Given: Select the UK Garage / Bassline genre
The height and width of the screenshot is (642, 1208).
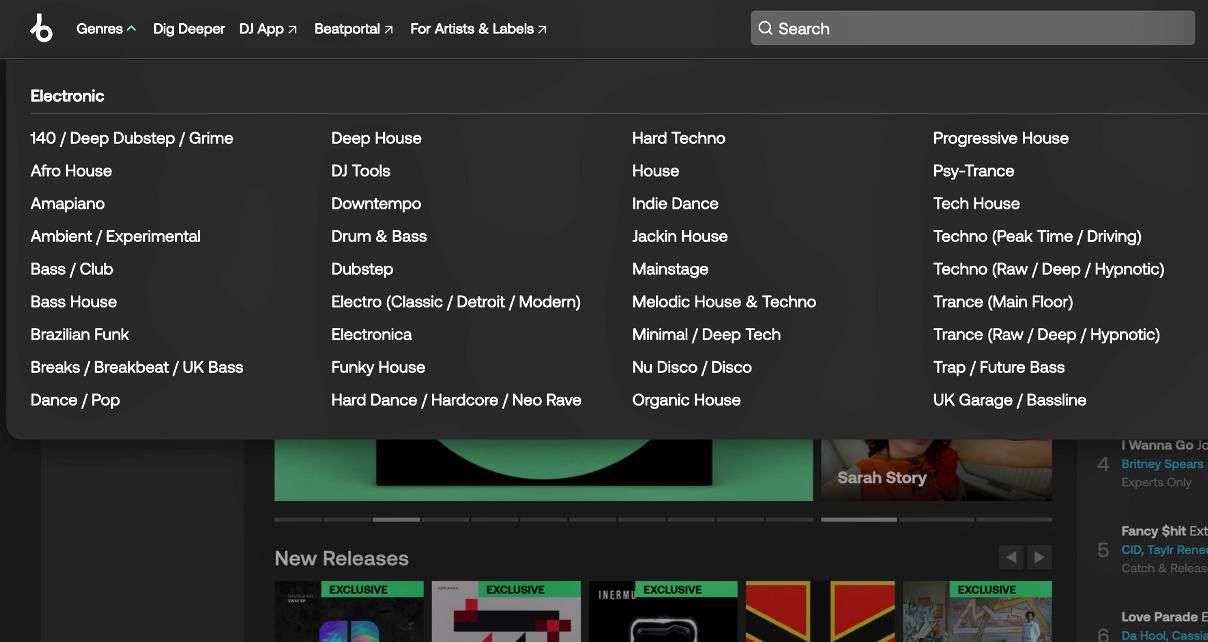Looking at the screenshot, I should pos(1010,399).
